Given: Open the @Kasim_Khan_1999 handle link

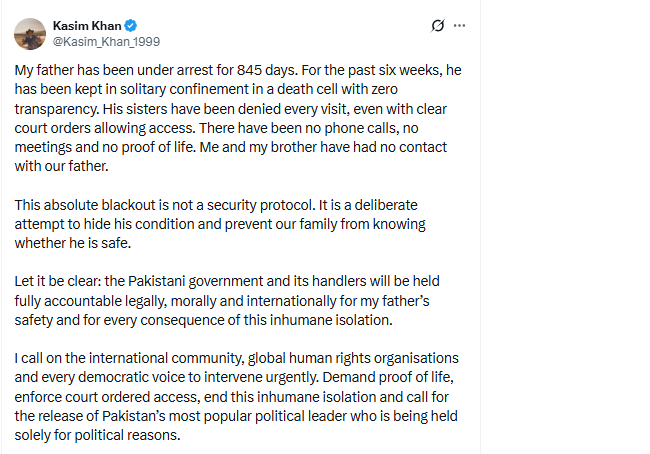Looking at the screenshot, I should tap(106, 41).
